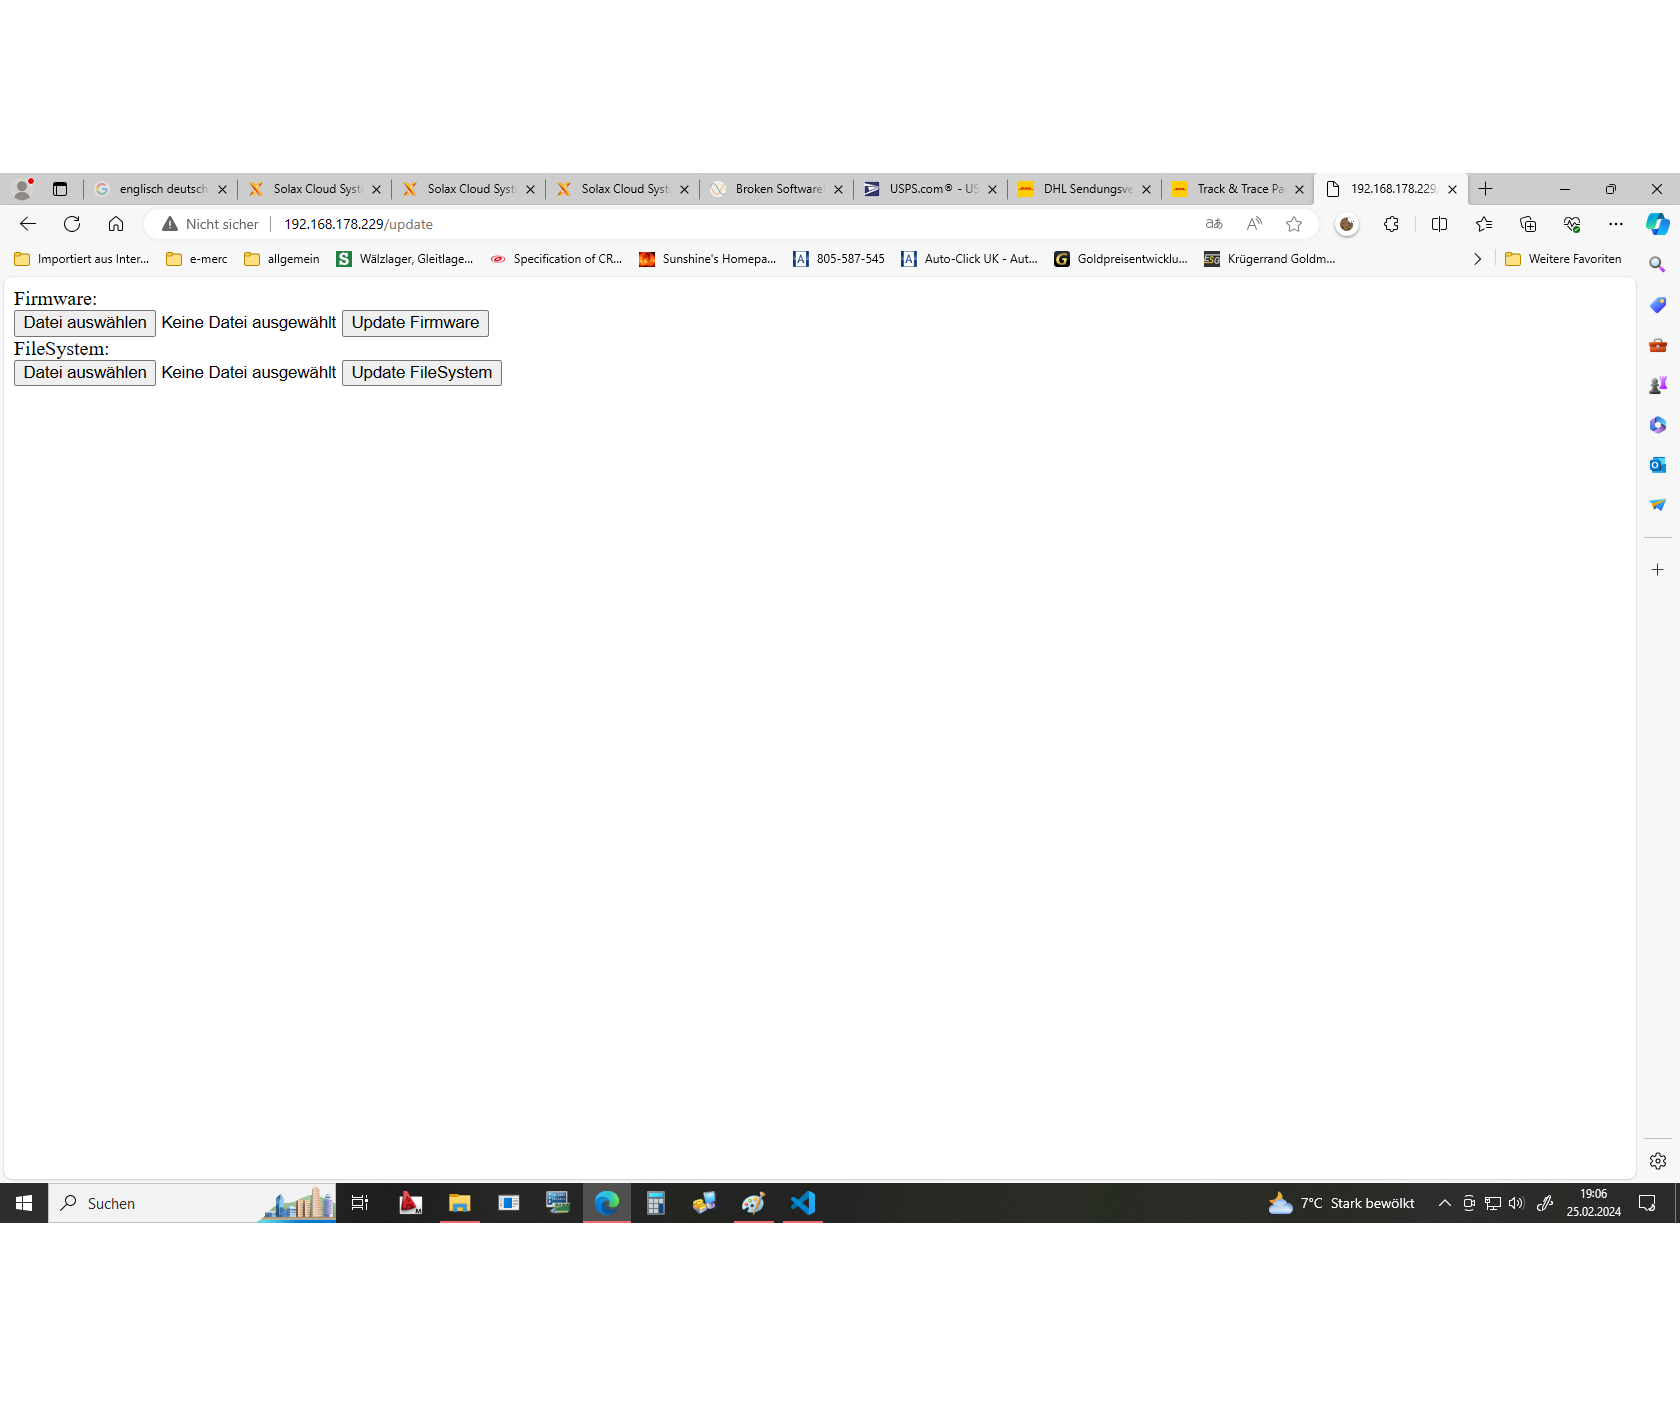The image size is (1680, 1404).
Task: Open the cookie extension icon
Action: tap(1347, 224)
